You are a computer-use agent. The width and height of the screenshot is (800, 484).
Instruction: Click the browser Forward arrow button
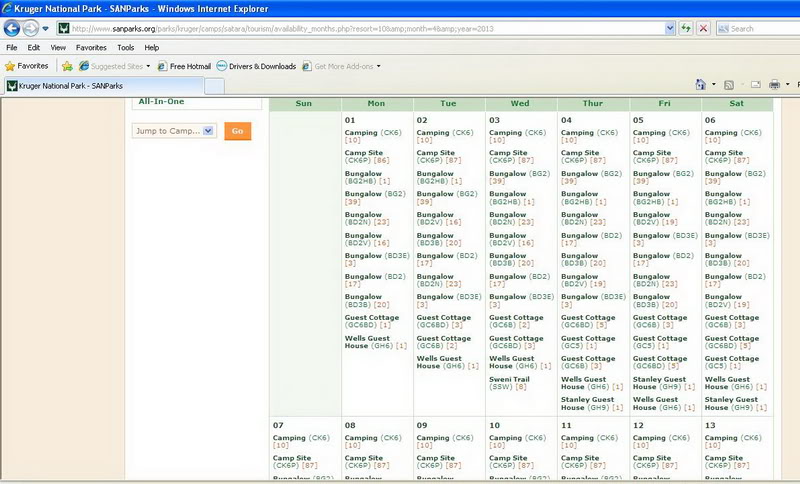31,29
